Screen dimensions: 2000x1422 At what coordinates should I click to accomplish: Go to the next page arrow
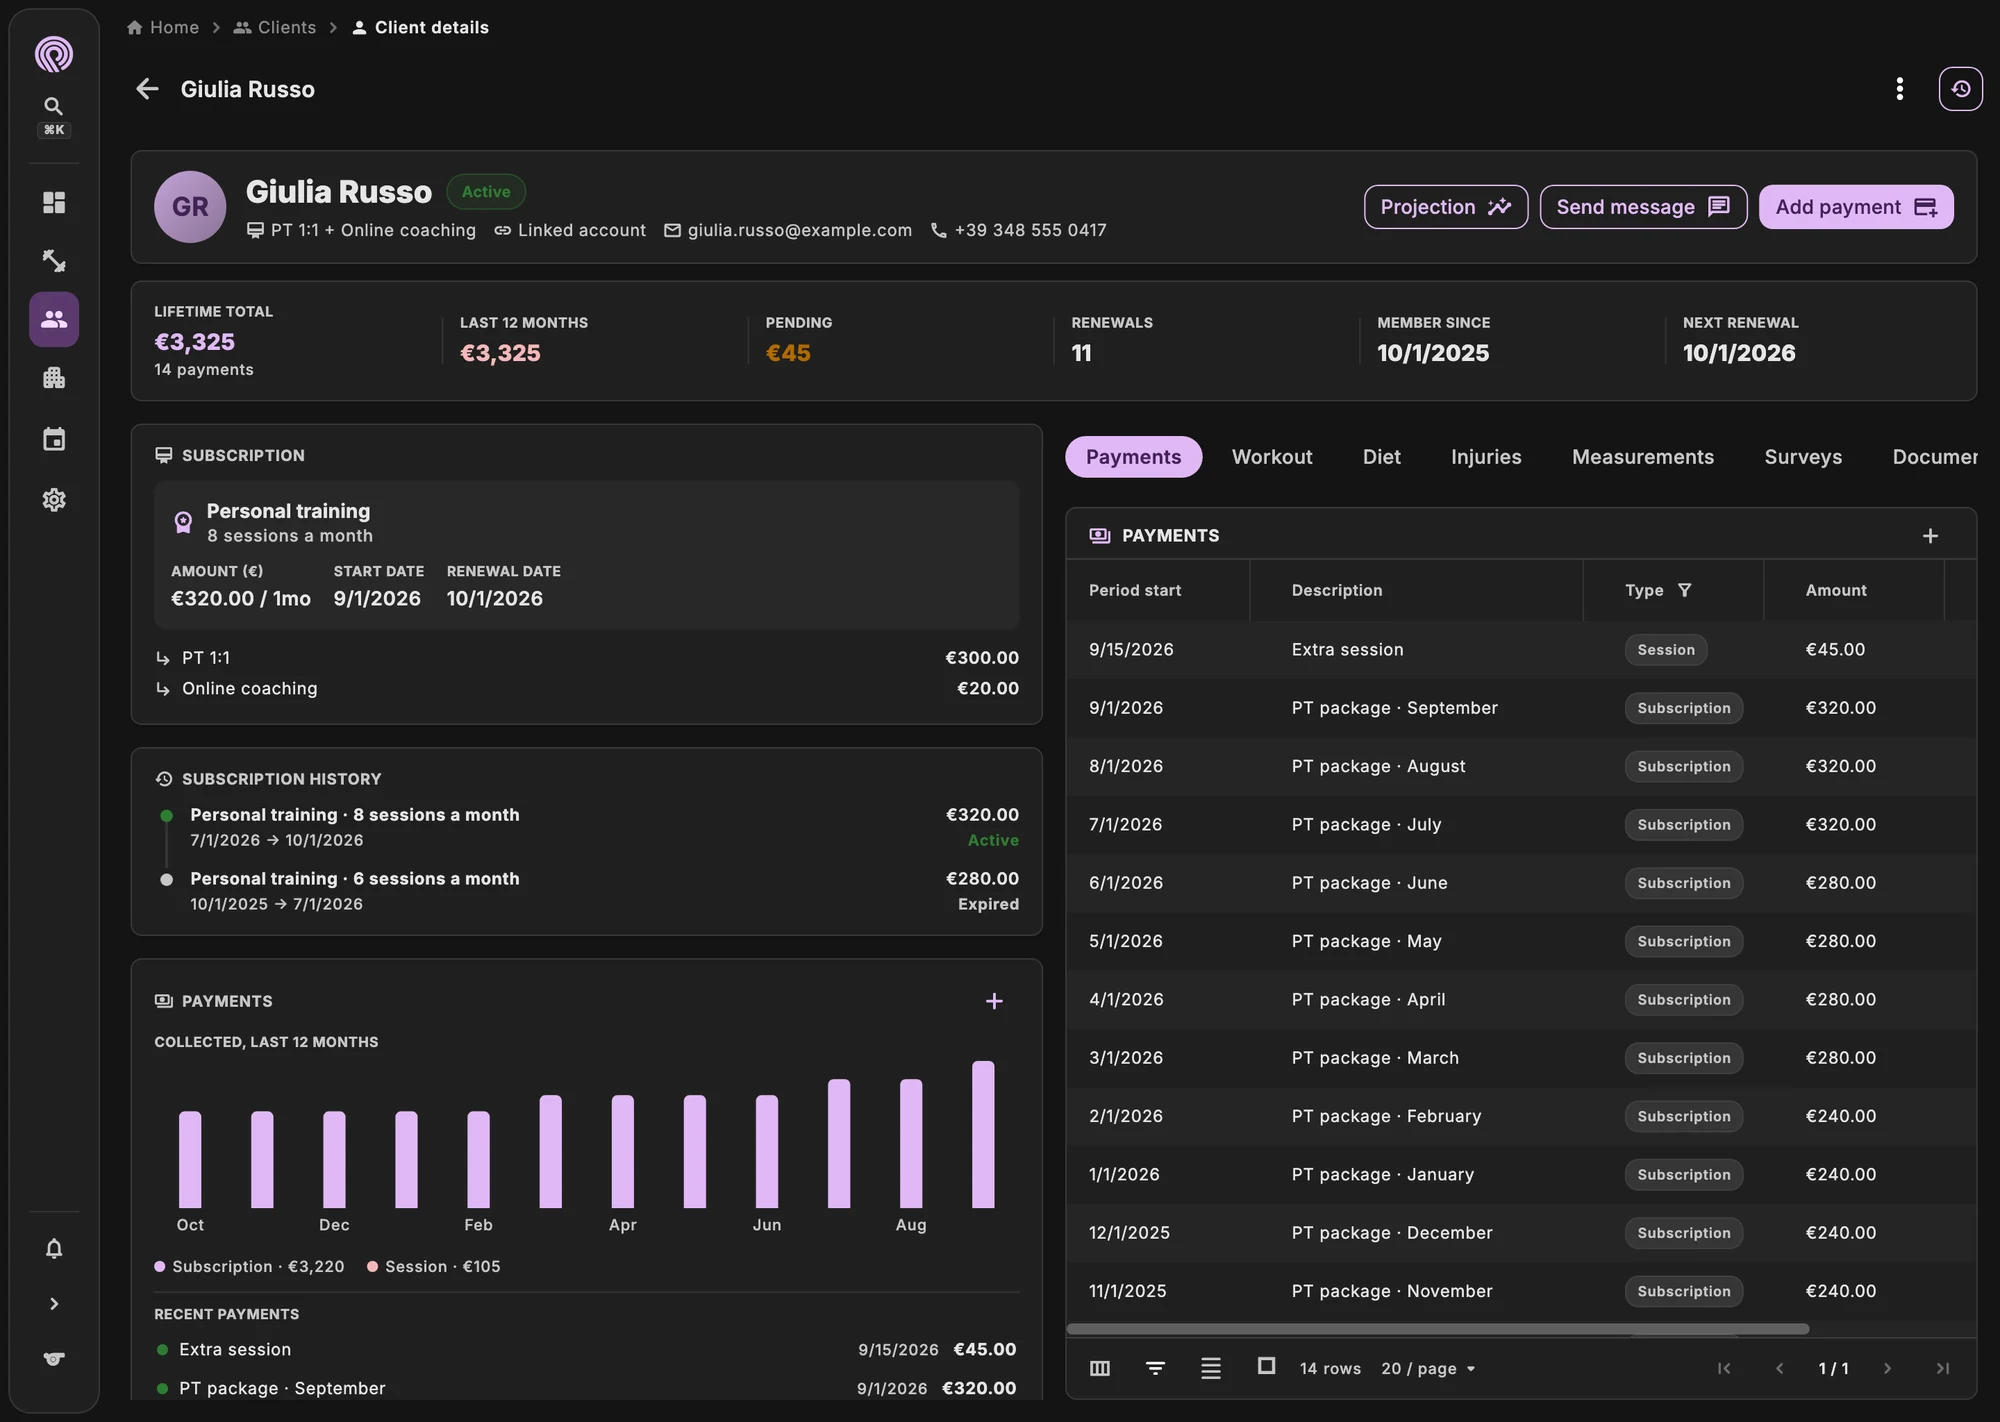pos(1887,1368)
